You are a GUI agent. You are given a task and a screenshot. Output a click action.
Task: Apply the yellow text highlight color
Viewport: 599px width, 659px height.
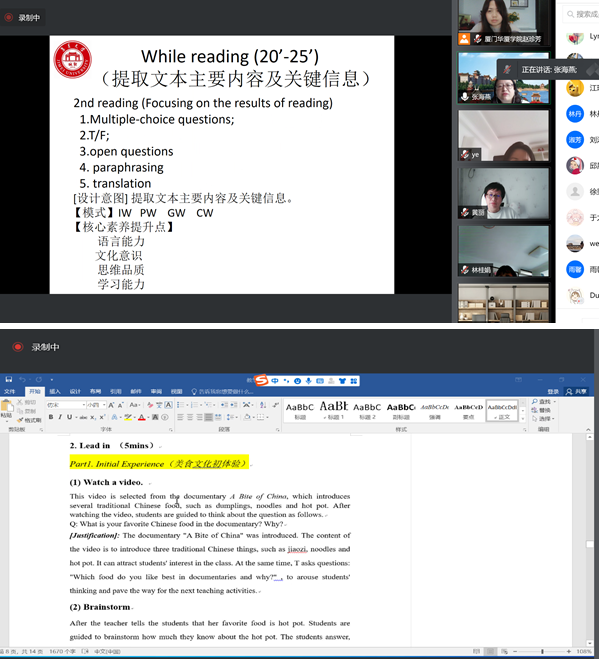point(128,417)
